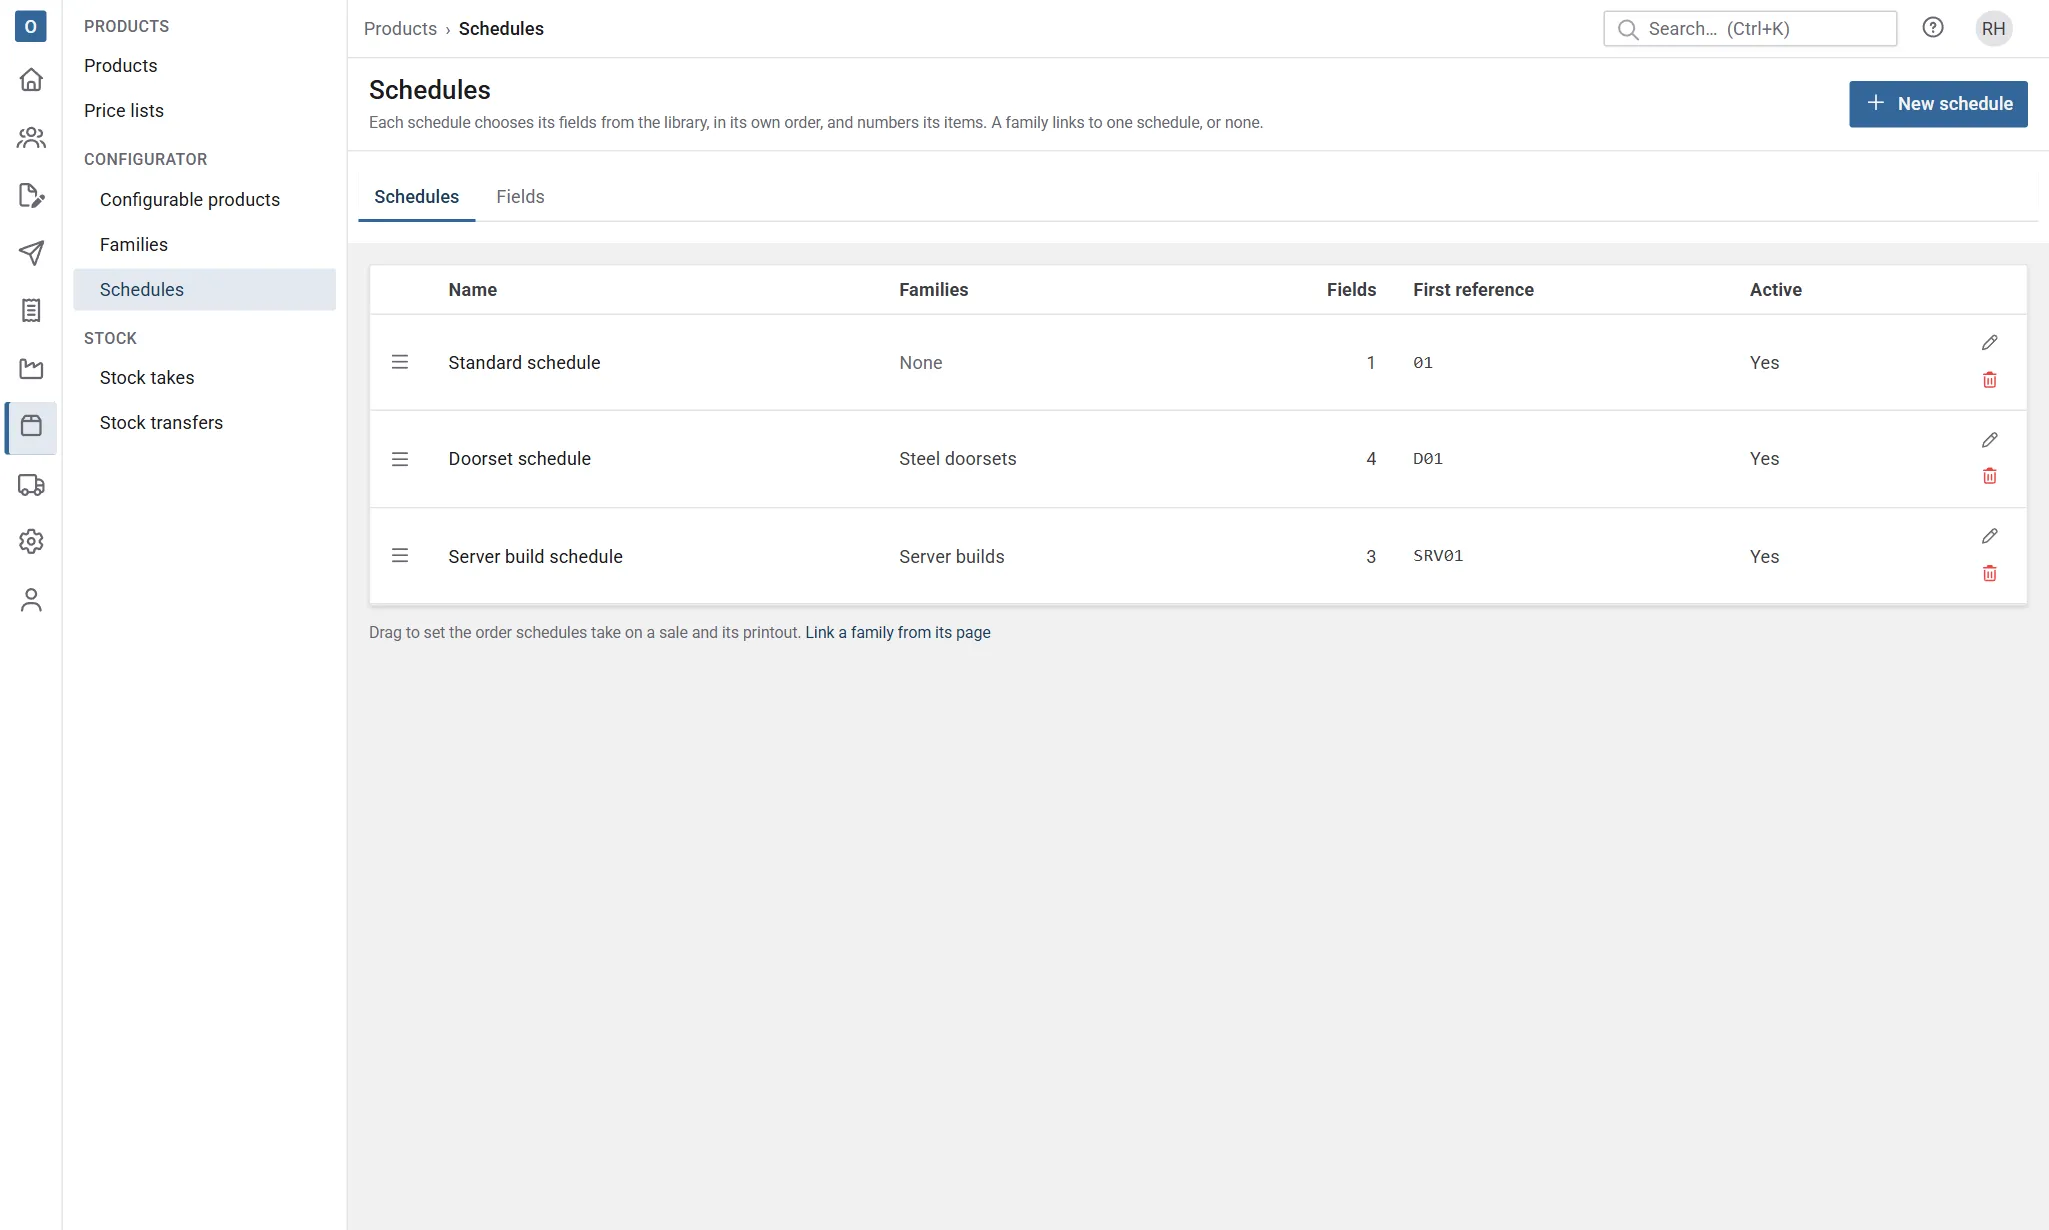
Task: Edit the Server build schedule row
Action: (1989, 537)
